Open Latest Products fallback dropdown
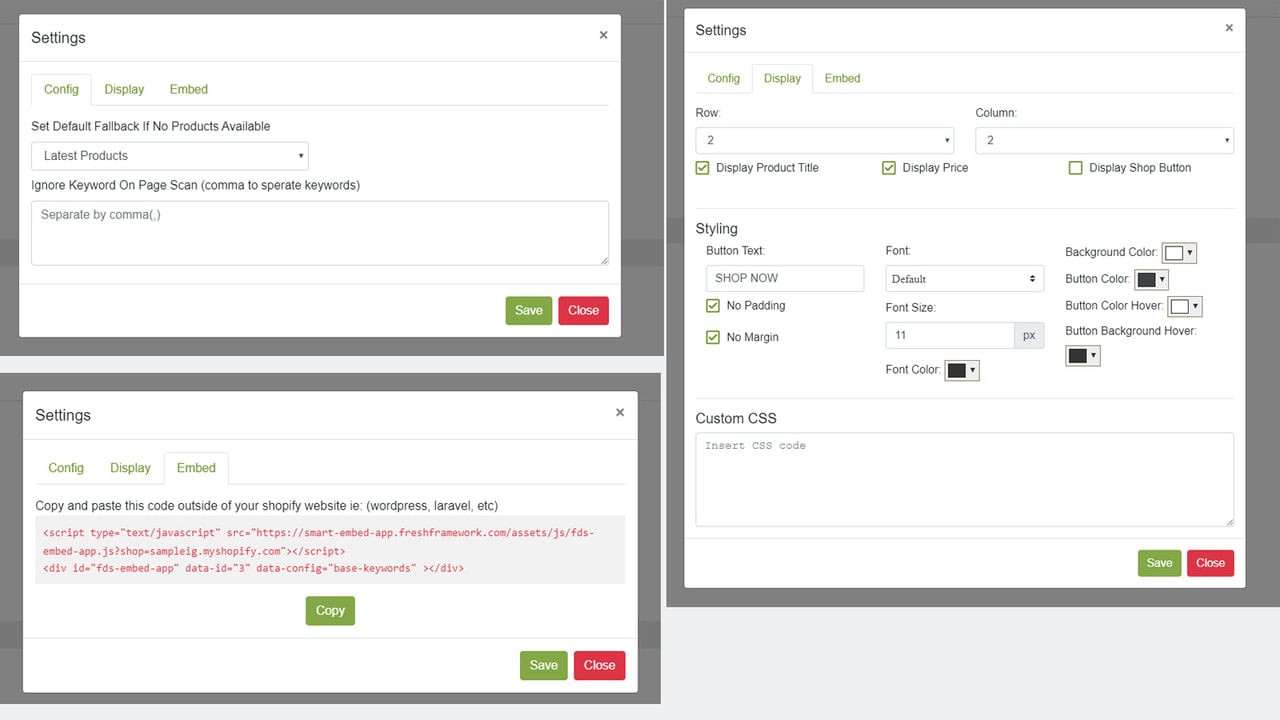This screenshot has width=1280, height=720. [170, 156]
